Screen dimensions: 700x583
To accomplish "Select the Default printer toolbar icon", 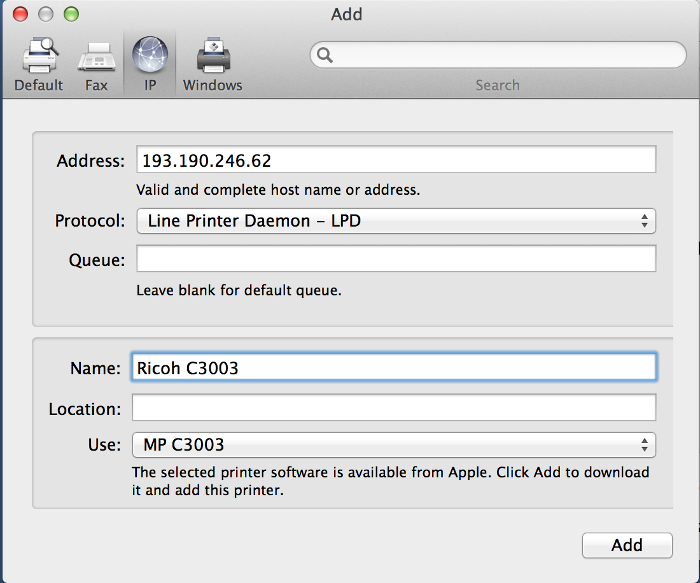I will [39, 64].
